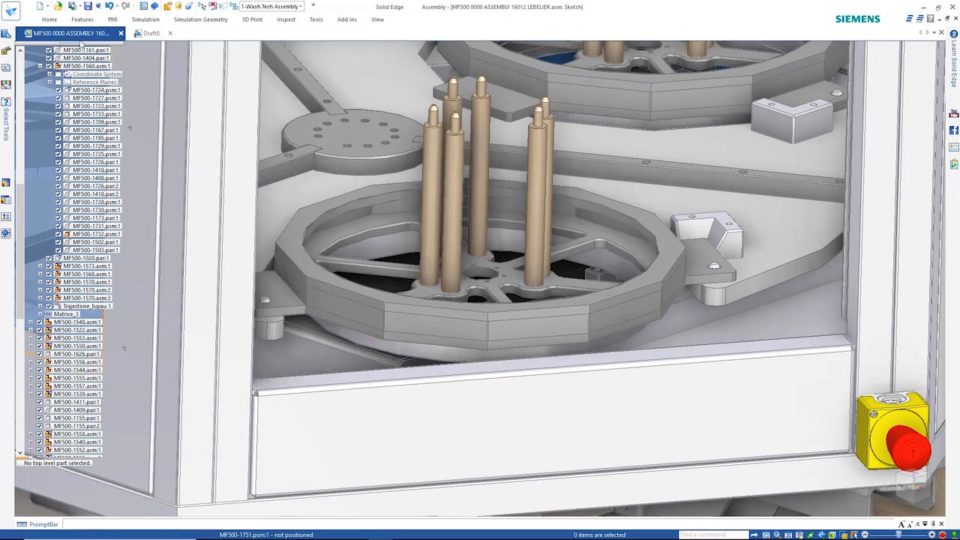Click the Solid Edge application button
Image resolution: width=960 pixels, height=540 pixels.
(x=12, y=9)
